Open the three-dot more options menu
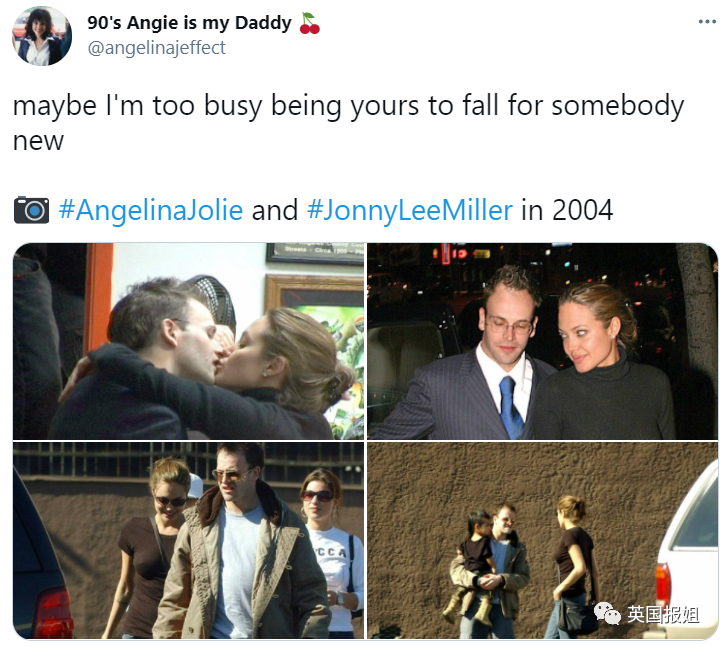This screenshot has width=723, height=647. (706, 22)
